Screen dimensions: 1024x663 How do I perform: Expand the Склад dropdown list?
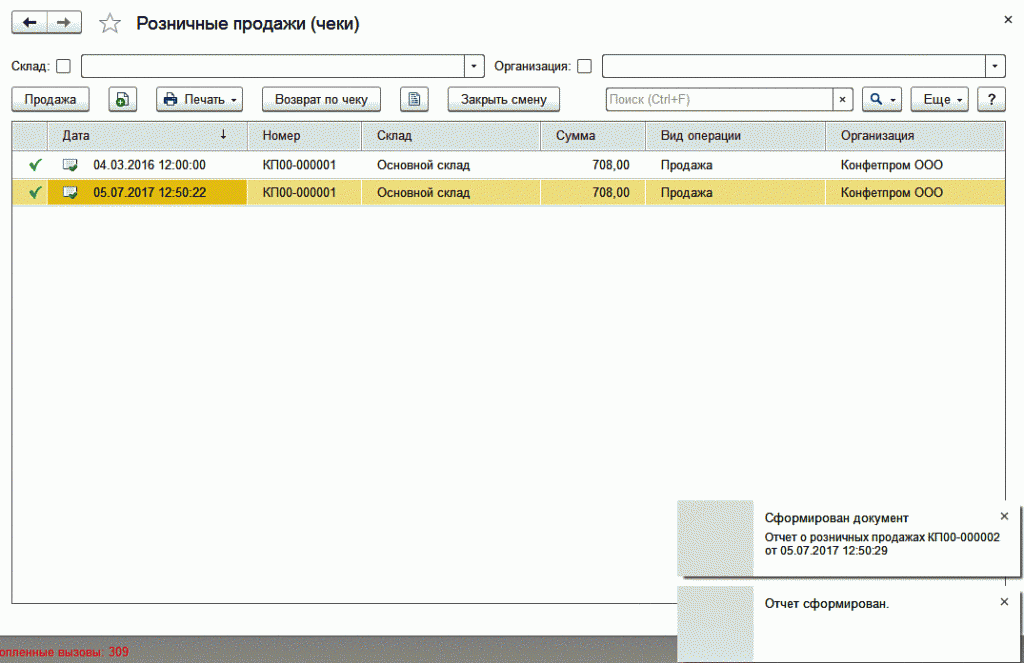tap(474, 66)
